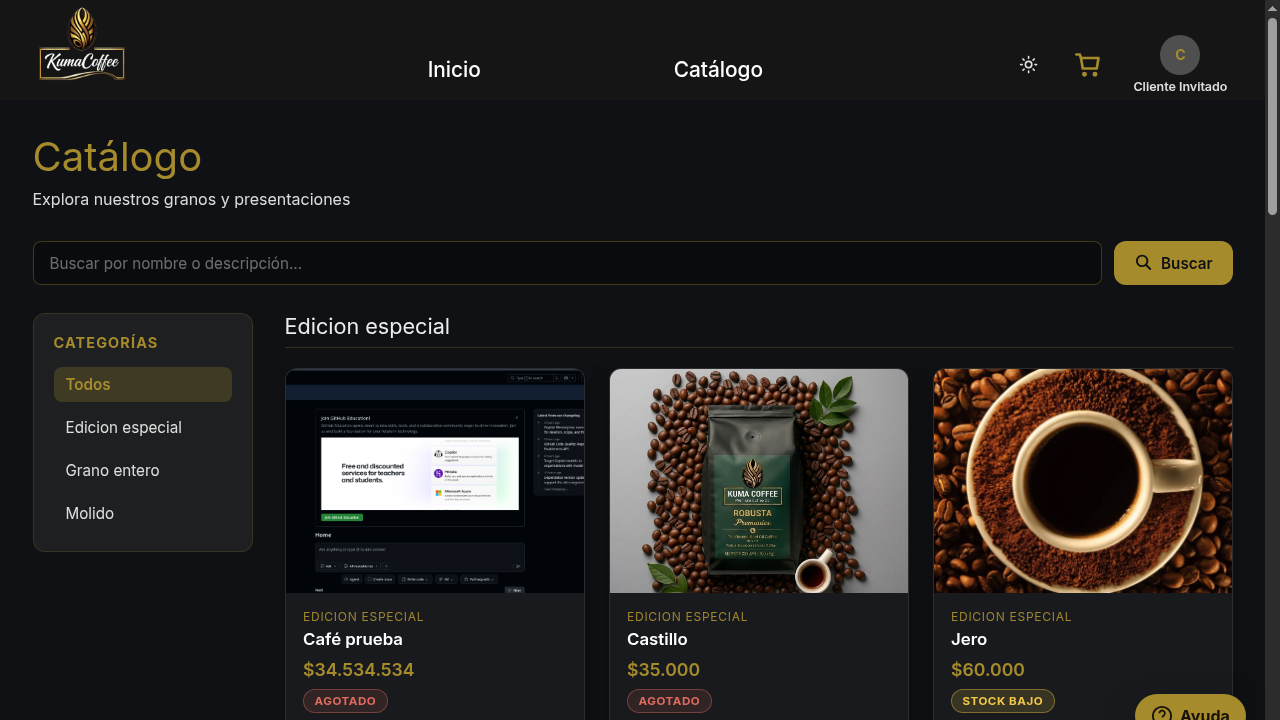The width and height of the screenshot is (1280, 720).
Task: Click the $35.000 price
Action: 664,670
